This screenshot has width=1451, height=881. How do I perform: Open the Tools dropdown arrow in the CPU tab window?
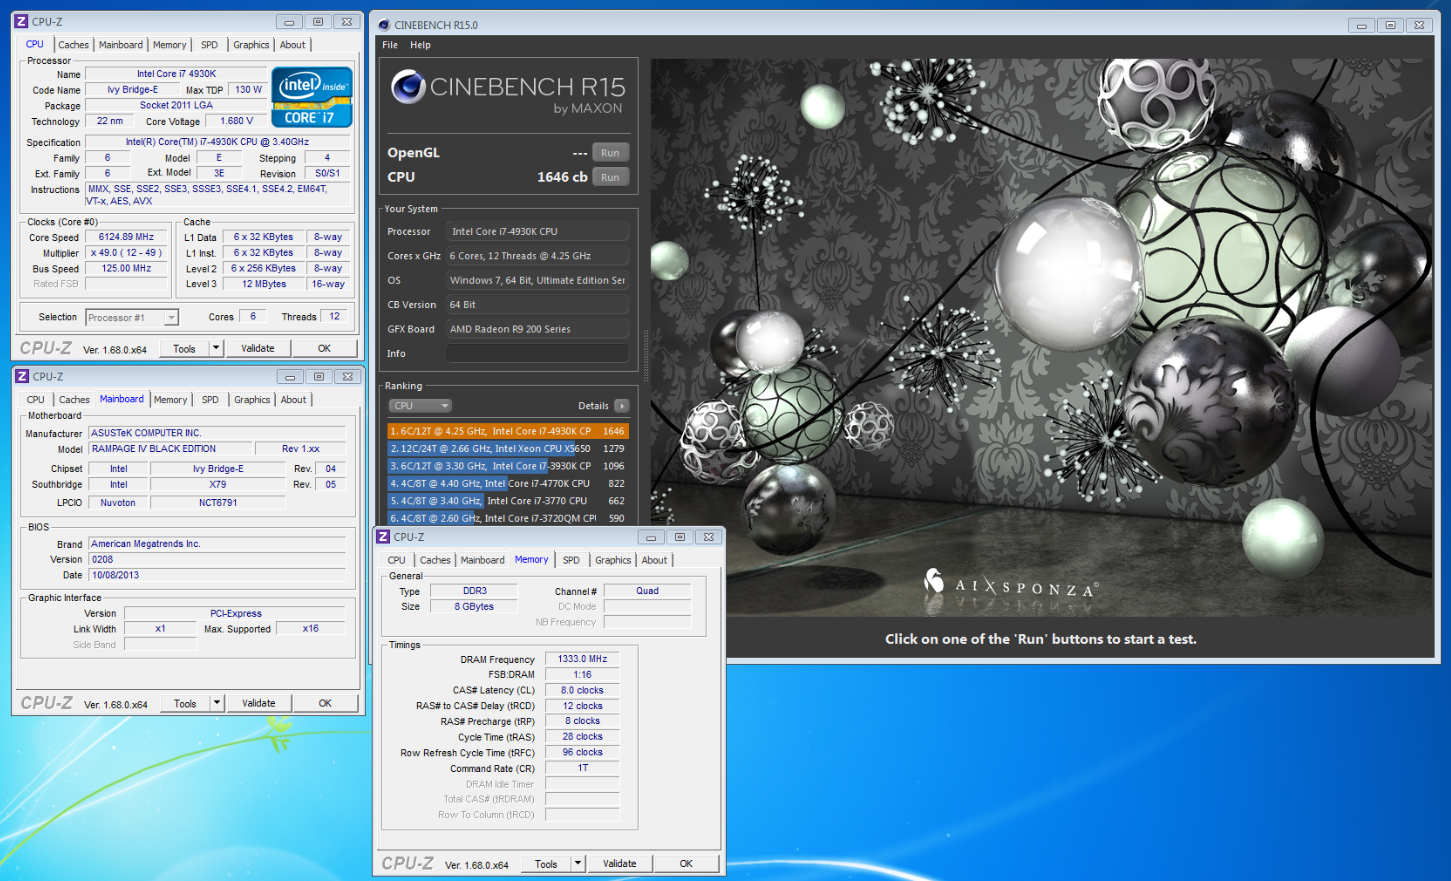click(216, 348)
